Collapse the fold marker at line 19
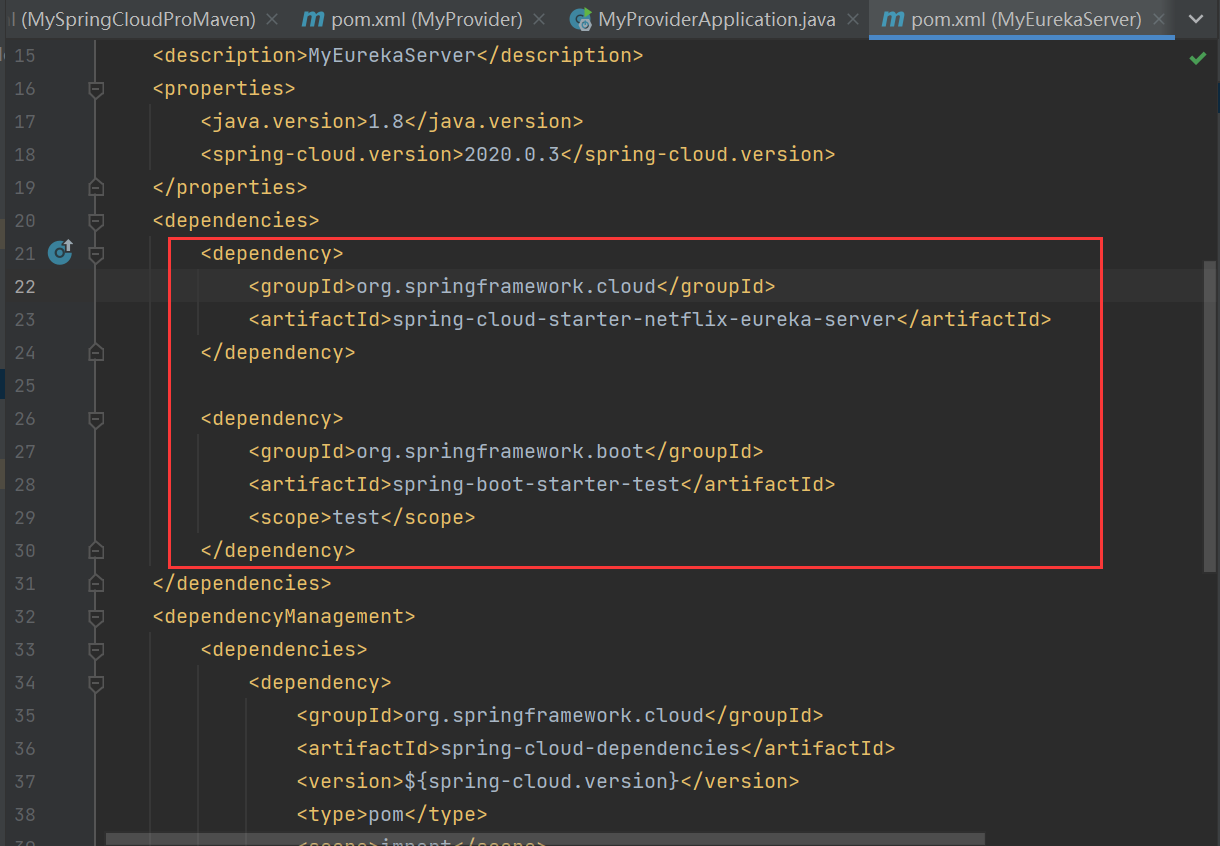Viewport: 1220px width, 846px height. (x=96, y=188)
